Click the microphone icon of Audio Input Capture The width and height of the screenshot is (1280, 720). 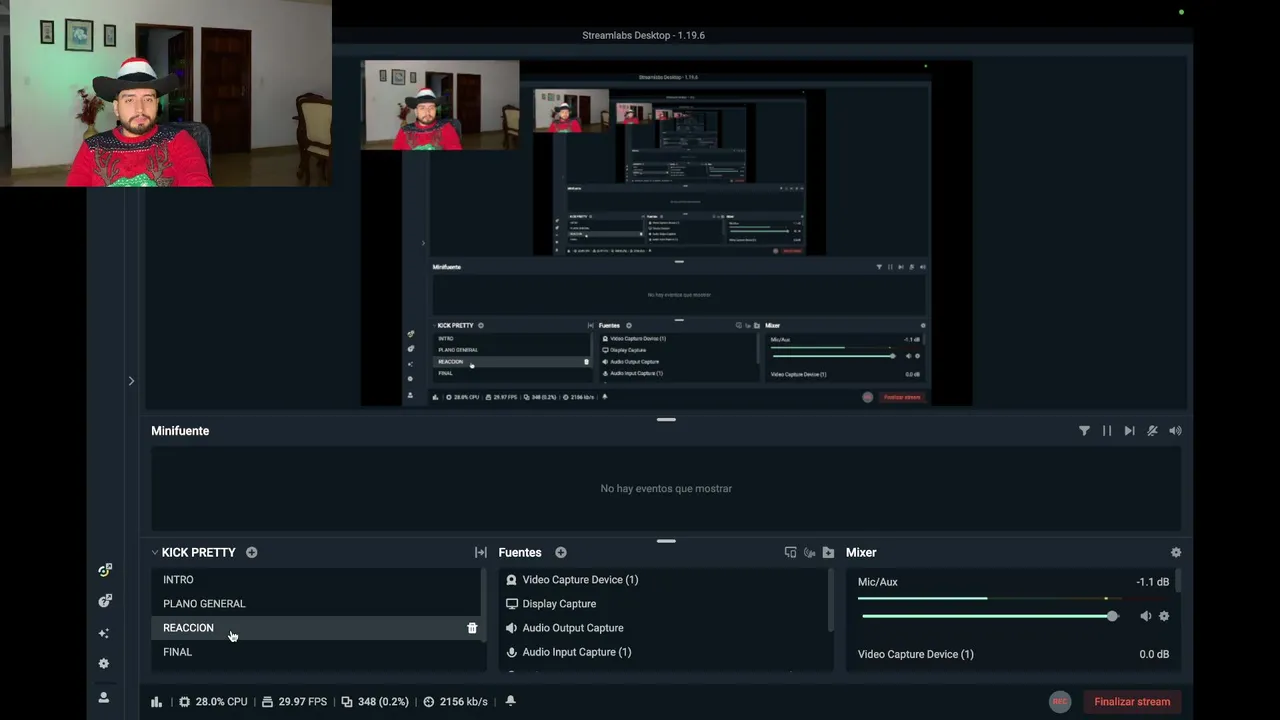click(512, 652)
